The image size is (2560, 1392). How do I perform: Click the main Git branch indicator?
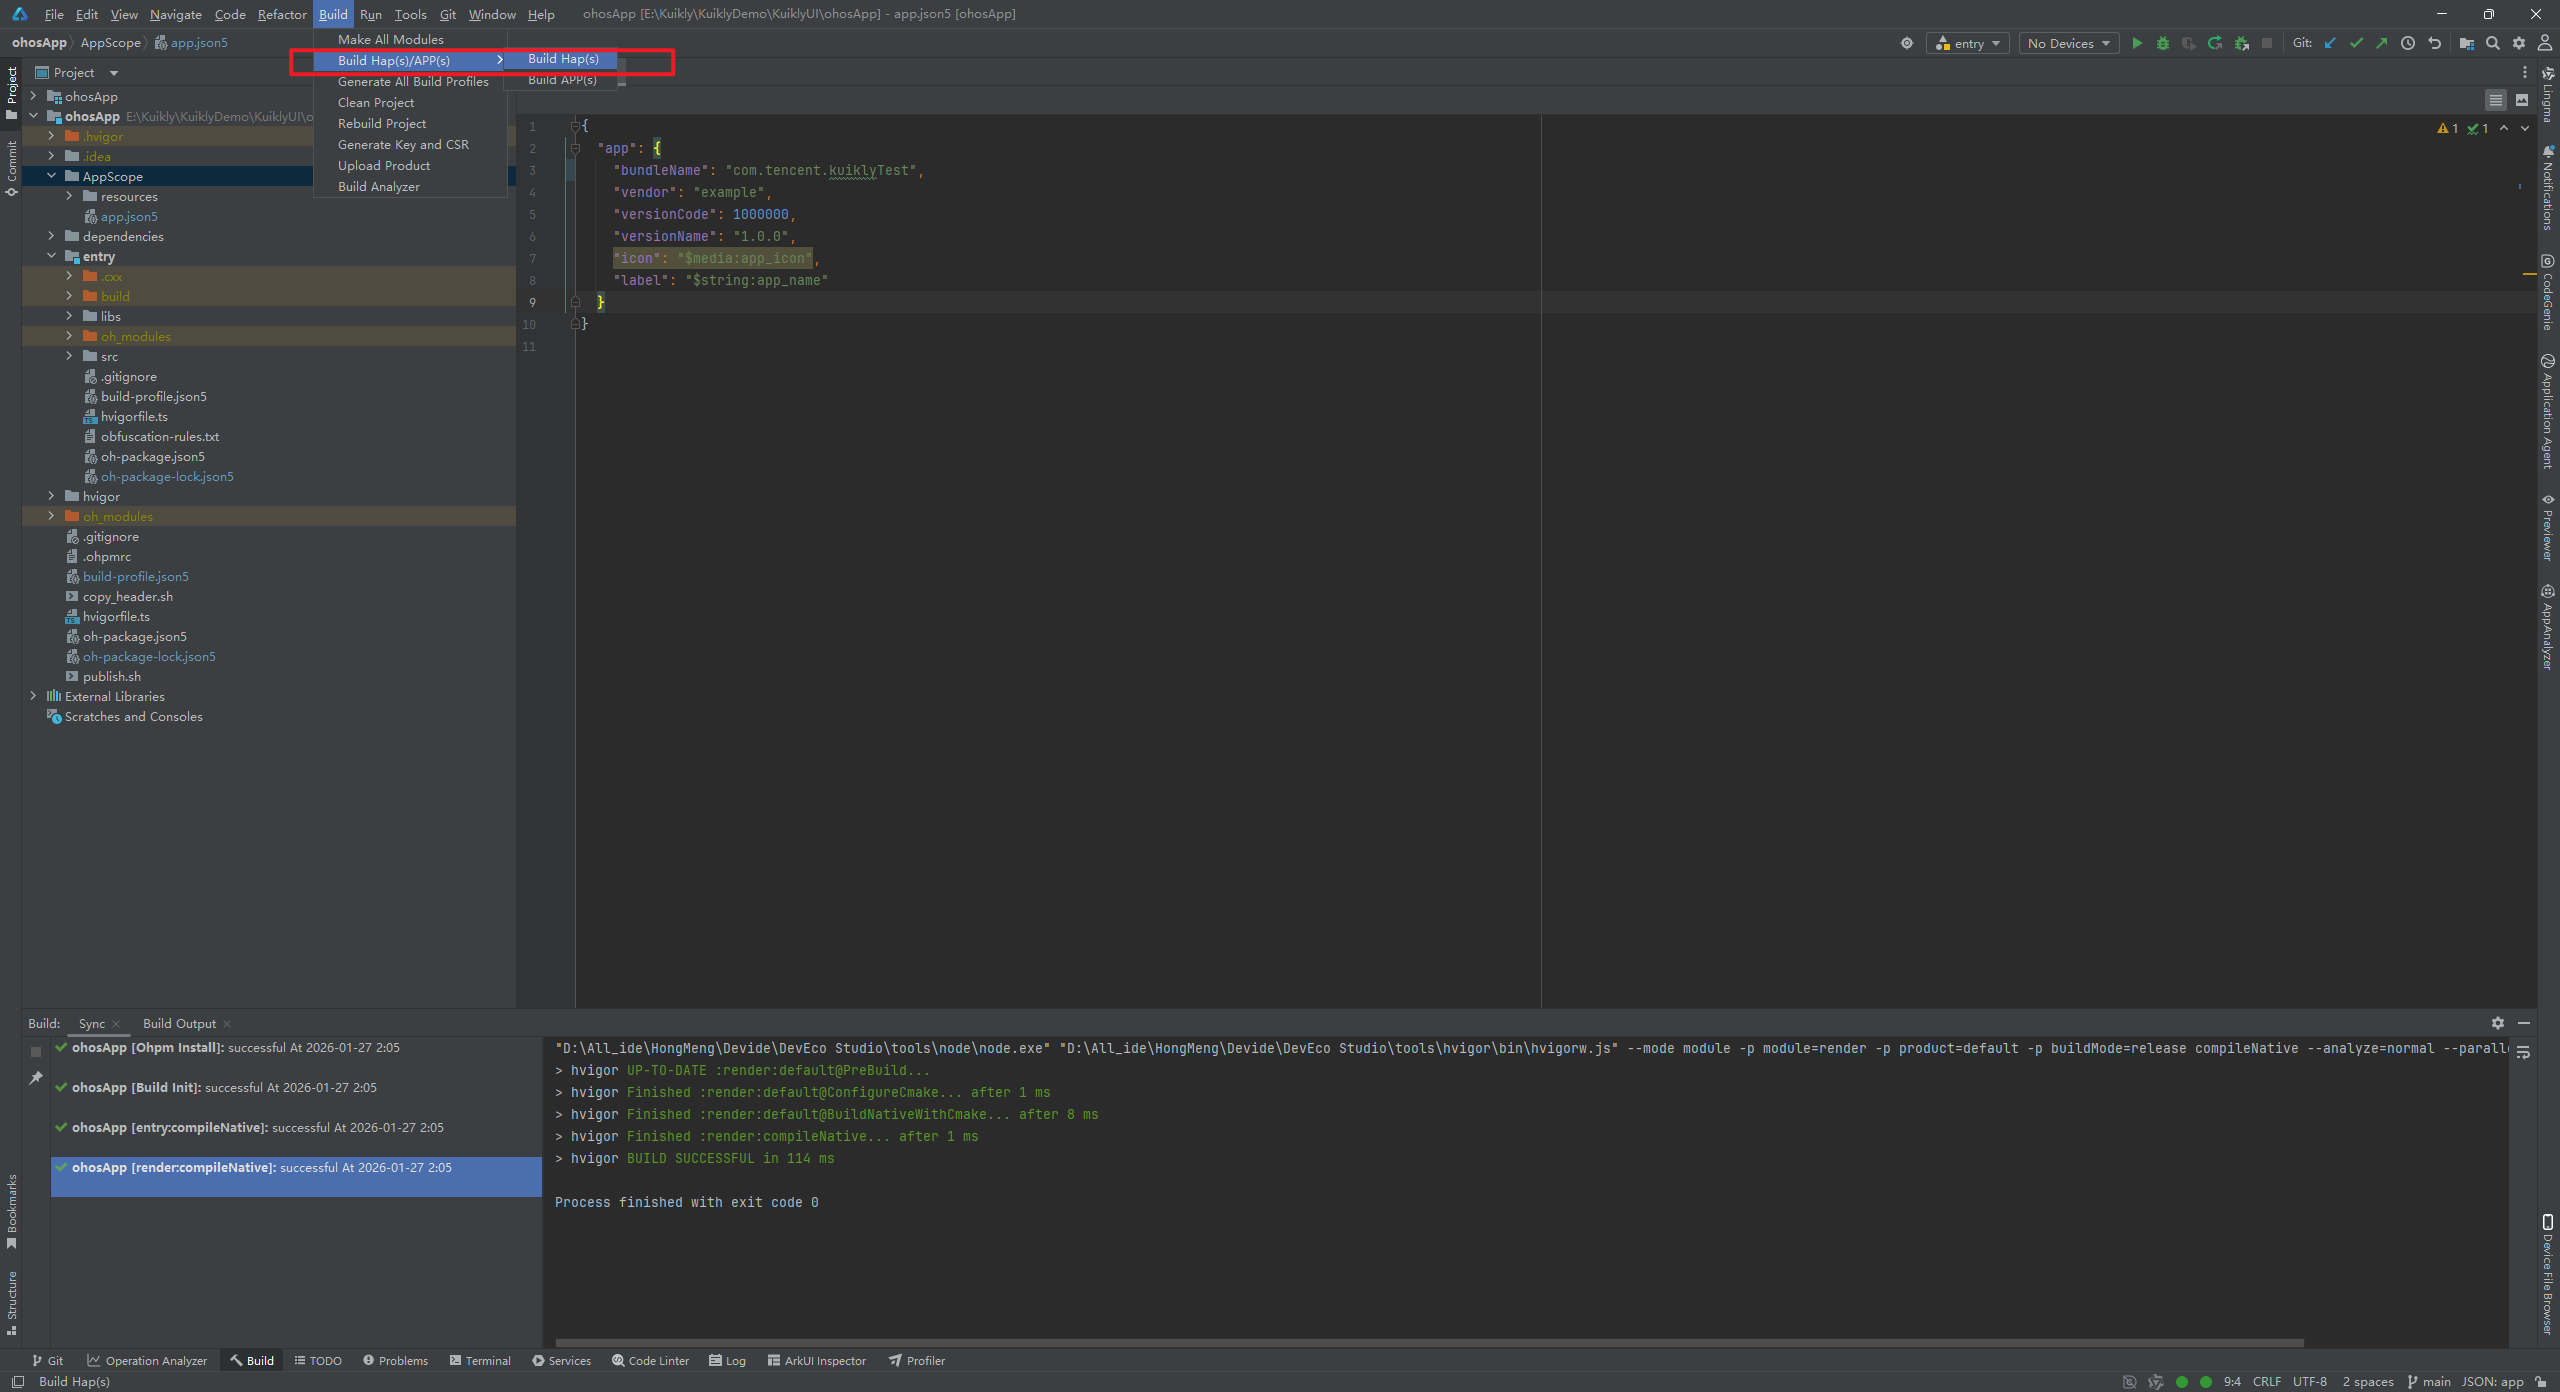(x=2428, y=1381)
